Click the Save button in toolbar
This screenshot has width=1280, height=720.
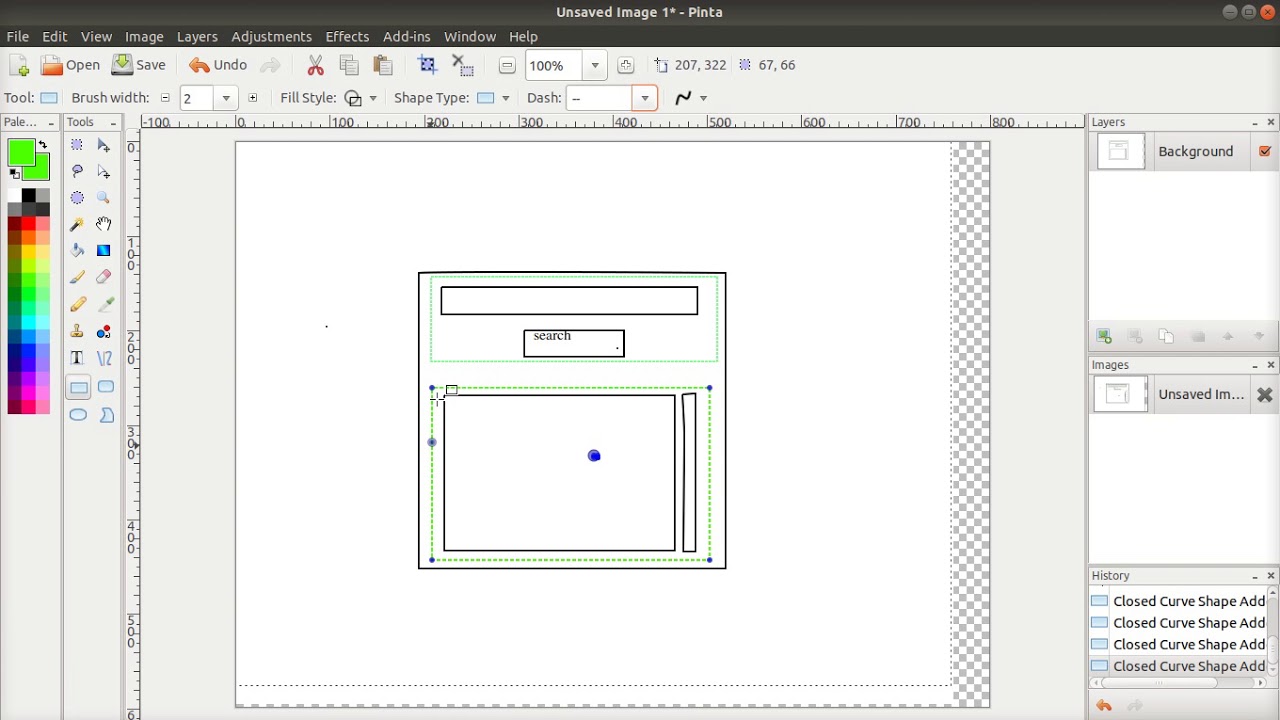(139, 65)
